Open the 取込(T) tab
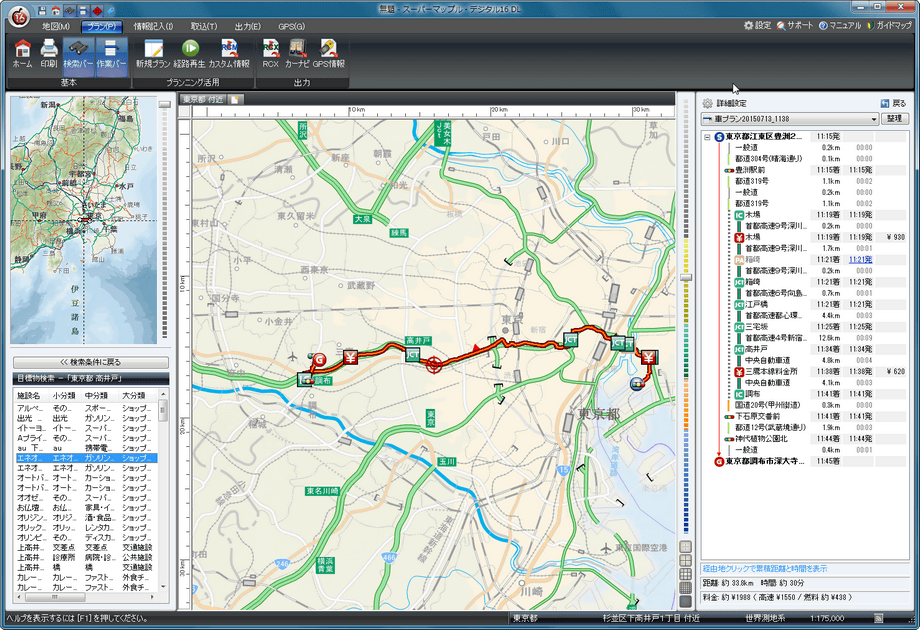 coord(204,26)
